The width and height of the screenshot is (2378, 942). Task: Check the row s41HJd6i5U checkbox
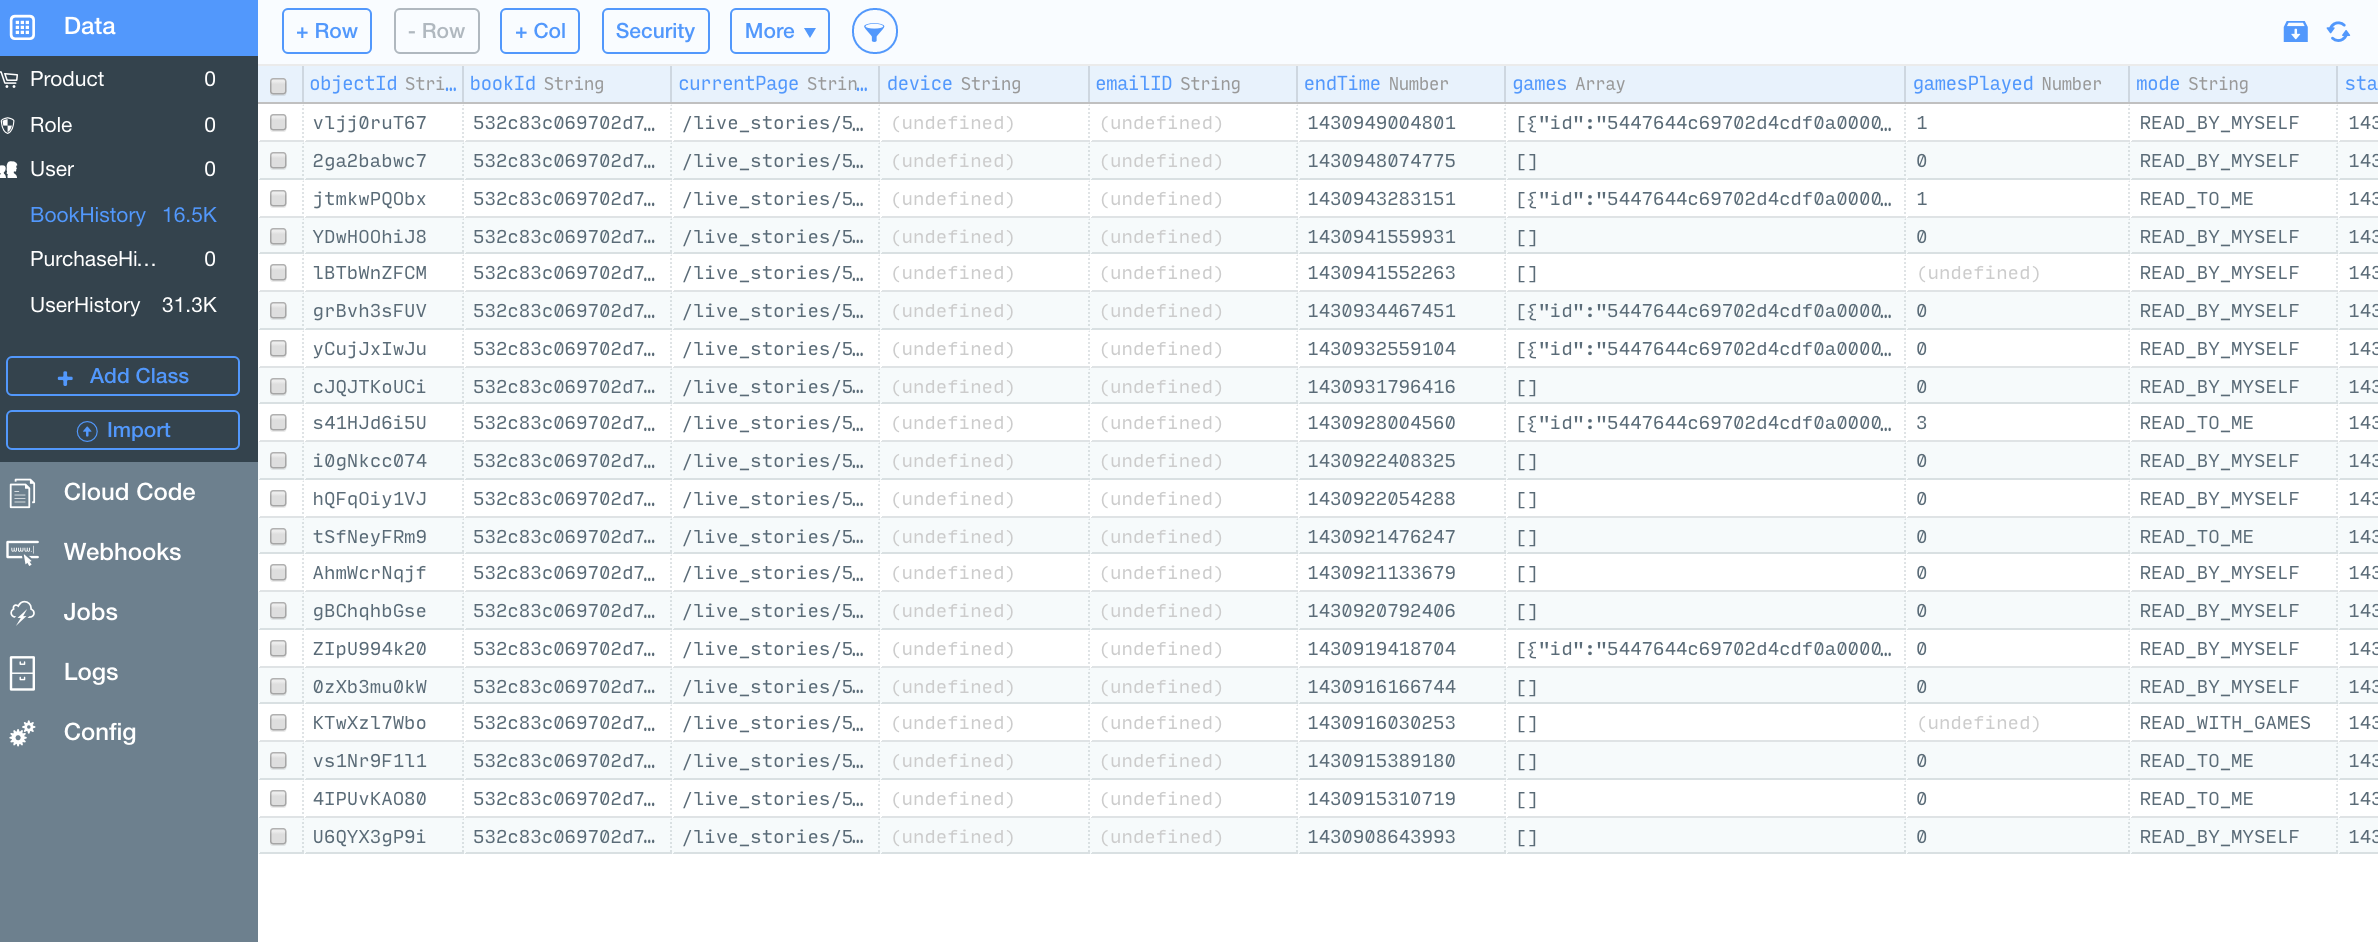tap(279, 422)
